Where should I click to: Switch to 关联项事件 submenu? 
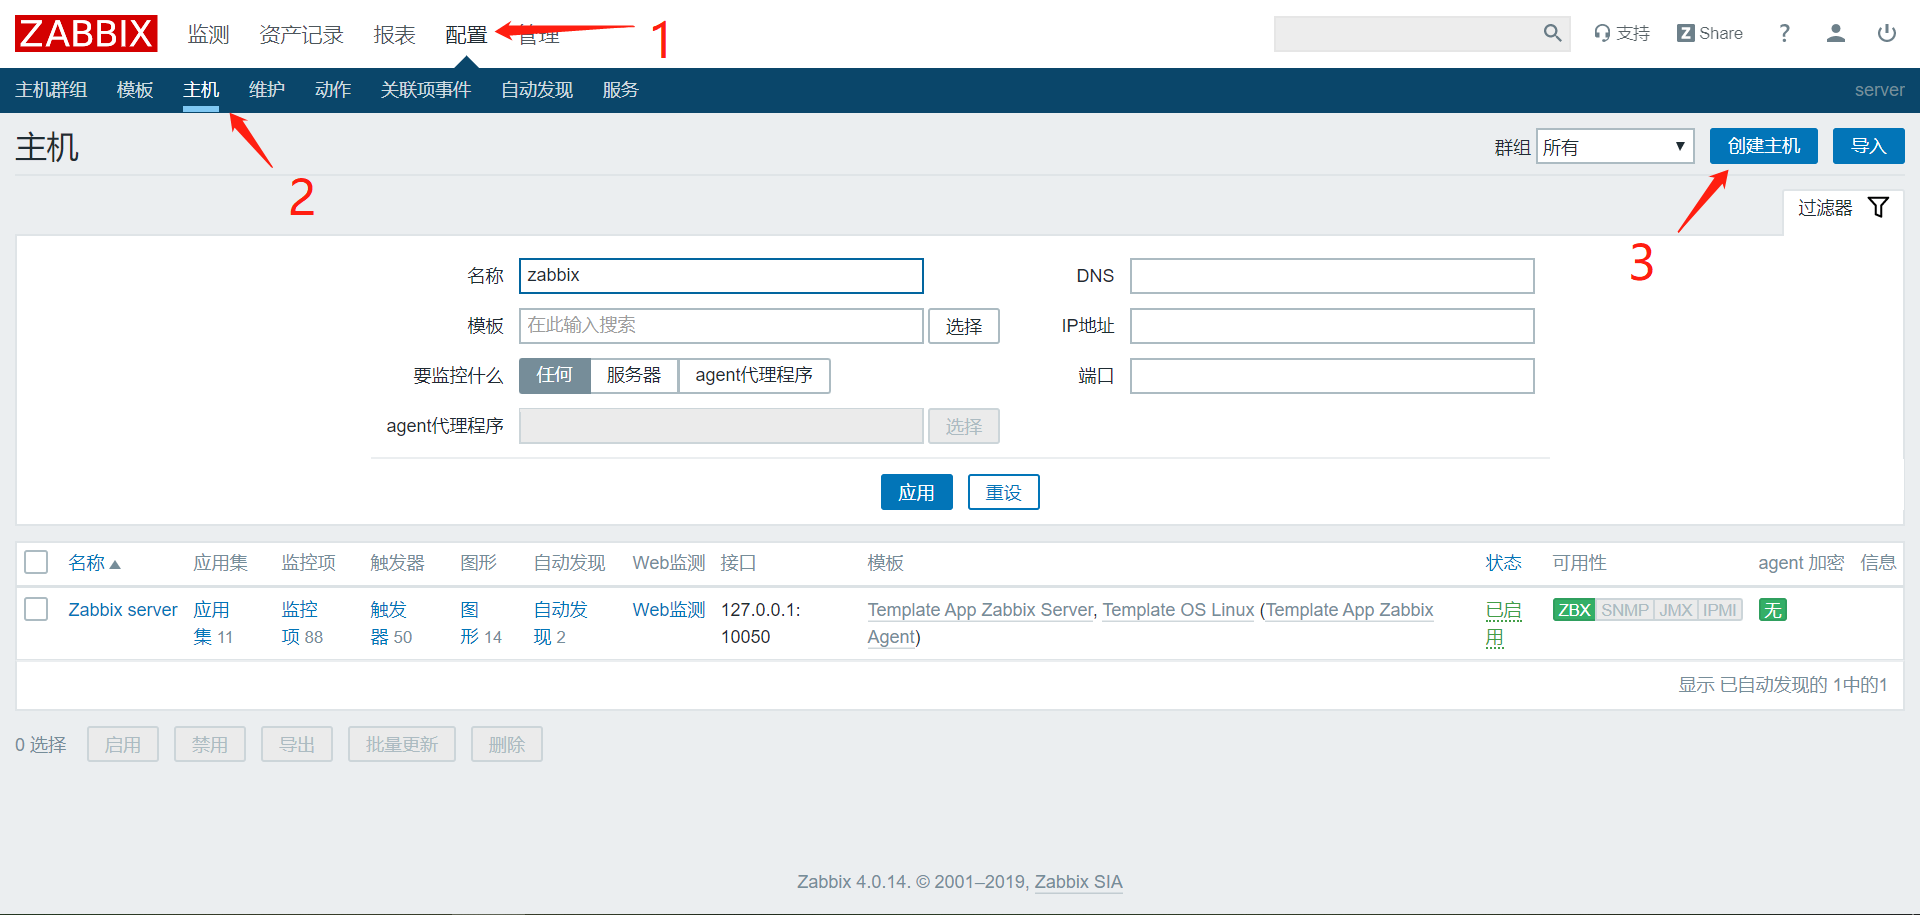[426, 90]
